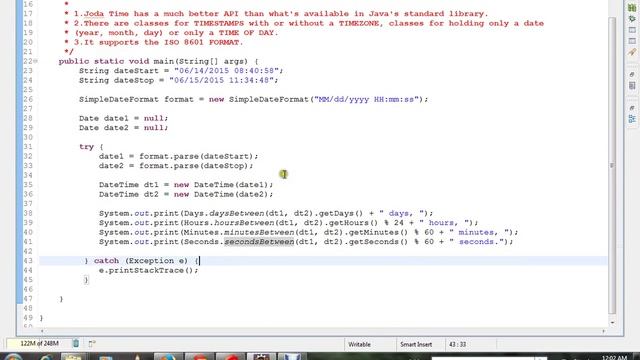This screenshot has height=360, width=640.
Task: Click the pencil-shaped icon in right sidebar
Action: point(632,52)
